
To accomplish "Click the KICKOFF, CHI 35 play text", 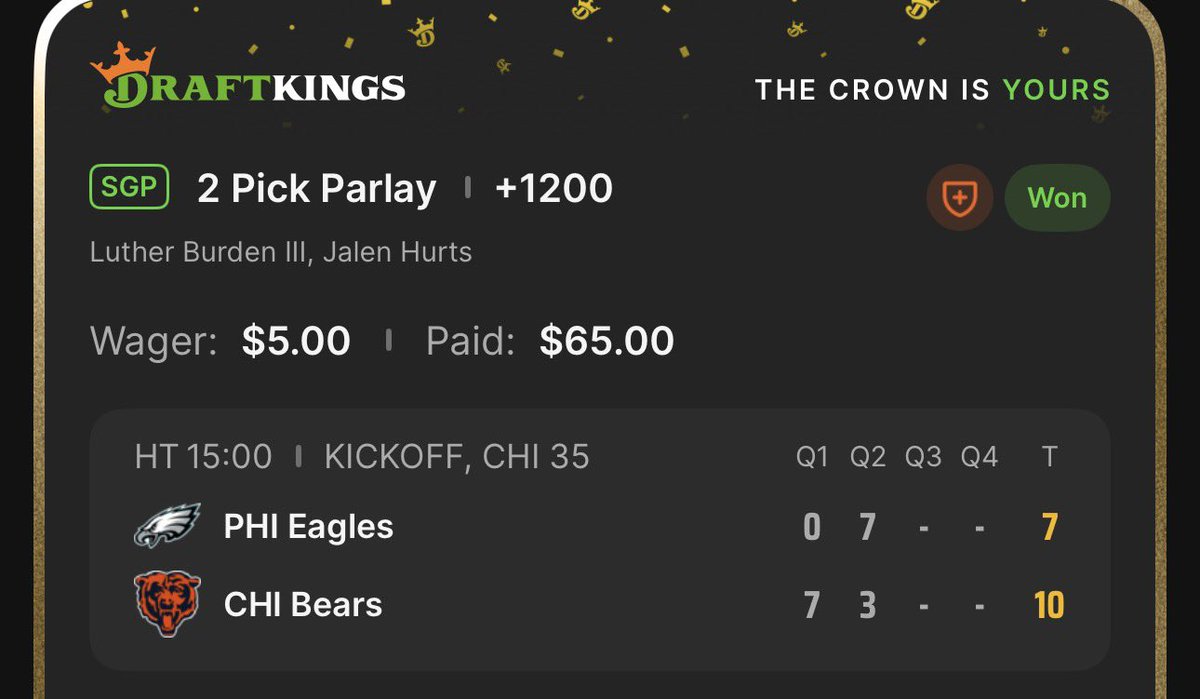I will coord(457,457).
